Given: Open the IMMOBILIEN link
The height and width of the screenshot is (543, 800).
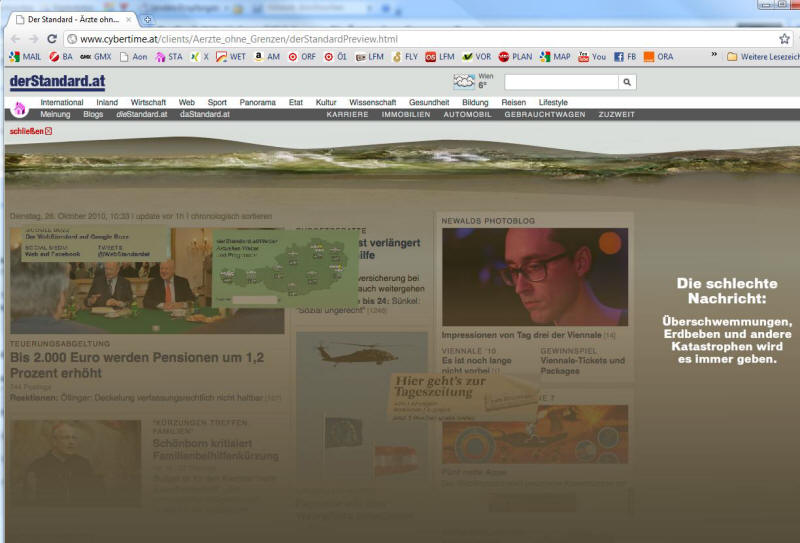Looking at the screenshot, I should click(406, 114).
